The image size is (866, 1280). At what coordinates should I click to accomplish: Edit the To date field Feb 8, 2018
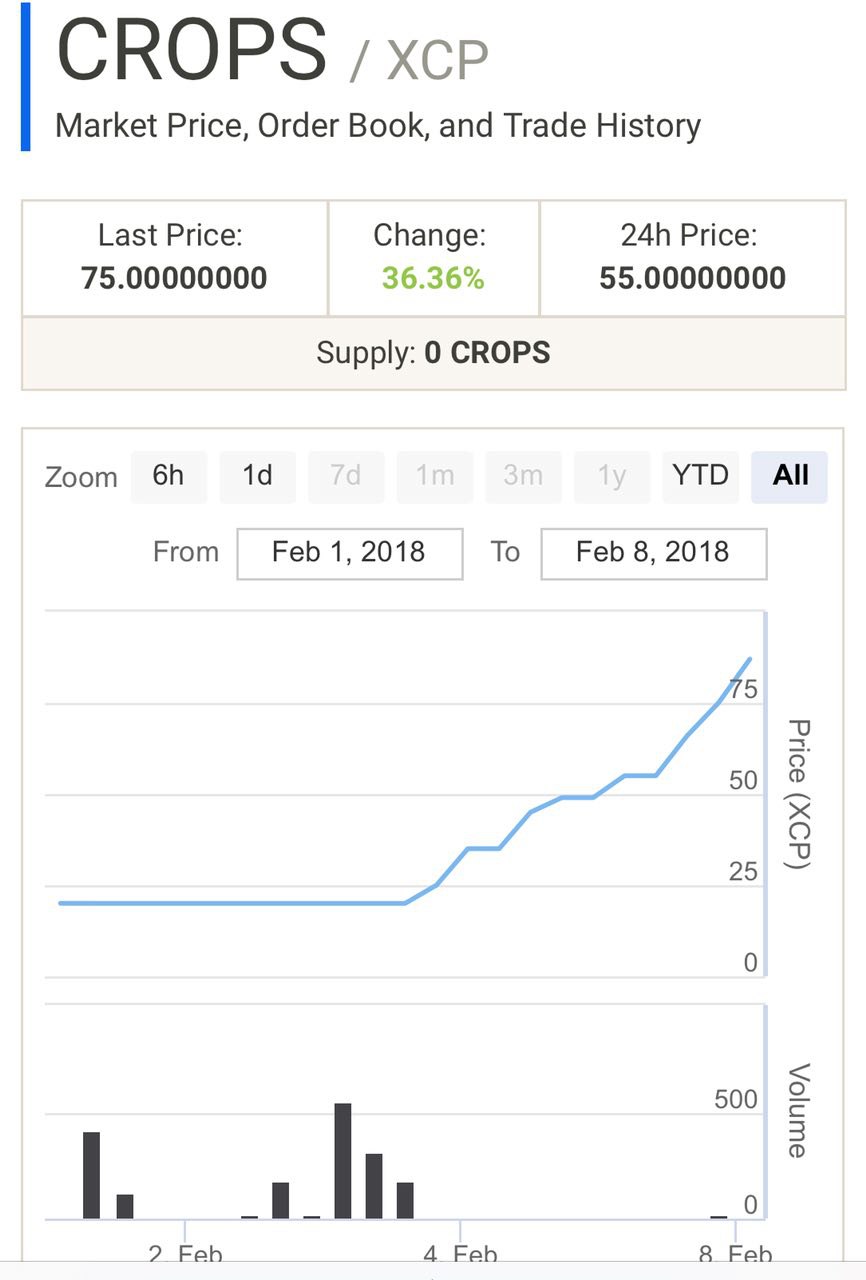point(654,553)
